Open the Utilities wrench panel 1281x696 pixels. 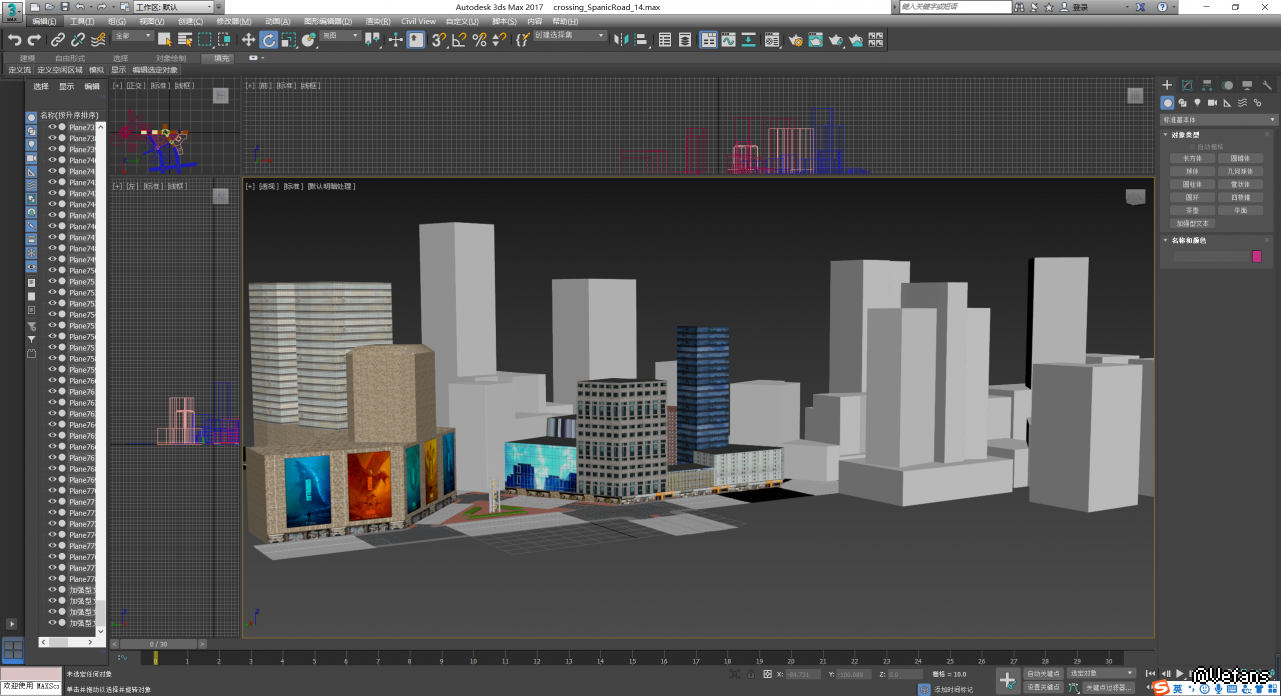(x=1268, y=86)
